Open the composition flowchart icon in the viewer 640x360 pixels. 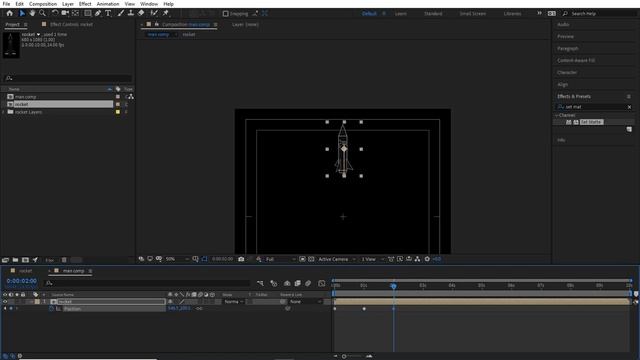pyautogui.click(x=417, y=259)
